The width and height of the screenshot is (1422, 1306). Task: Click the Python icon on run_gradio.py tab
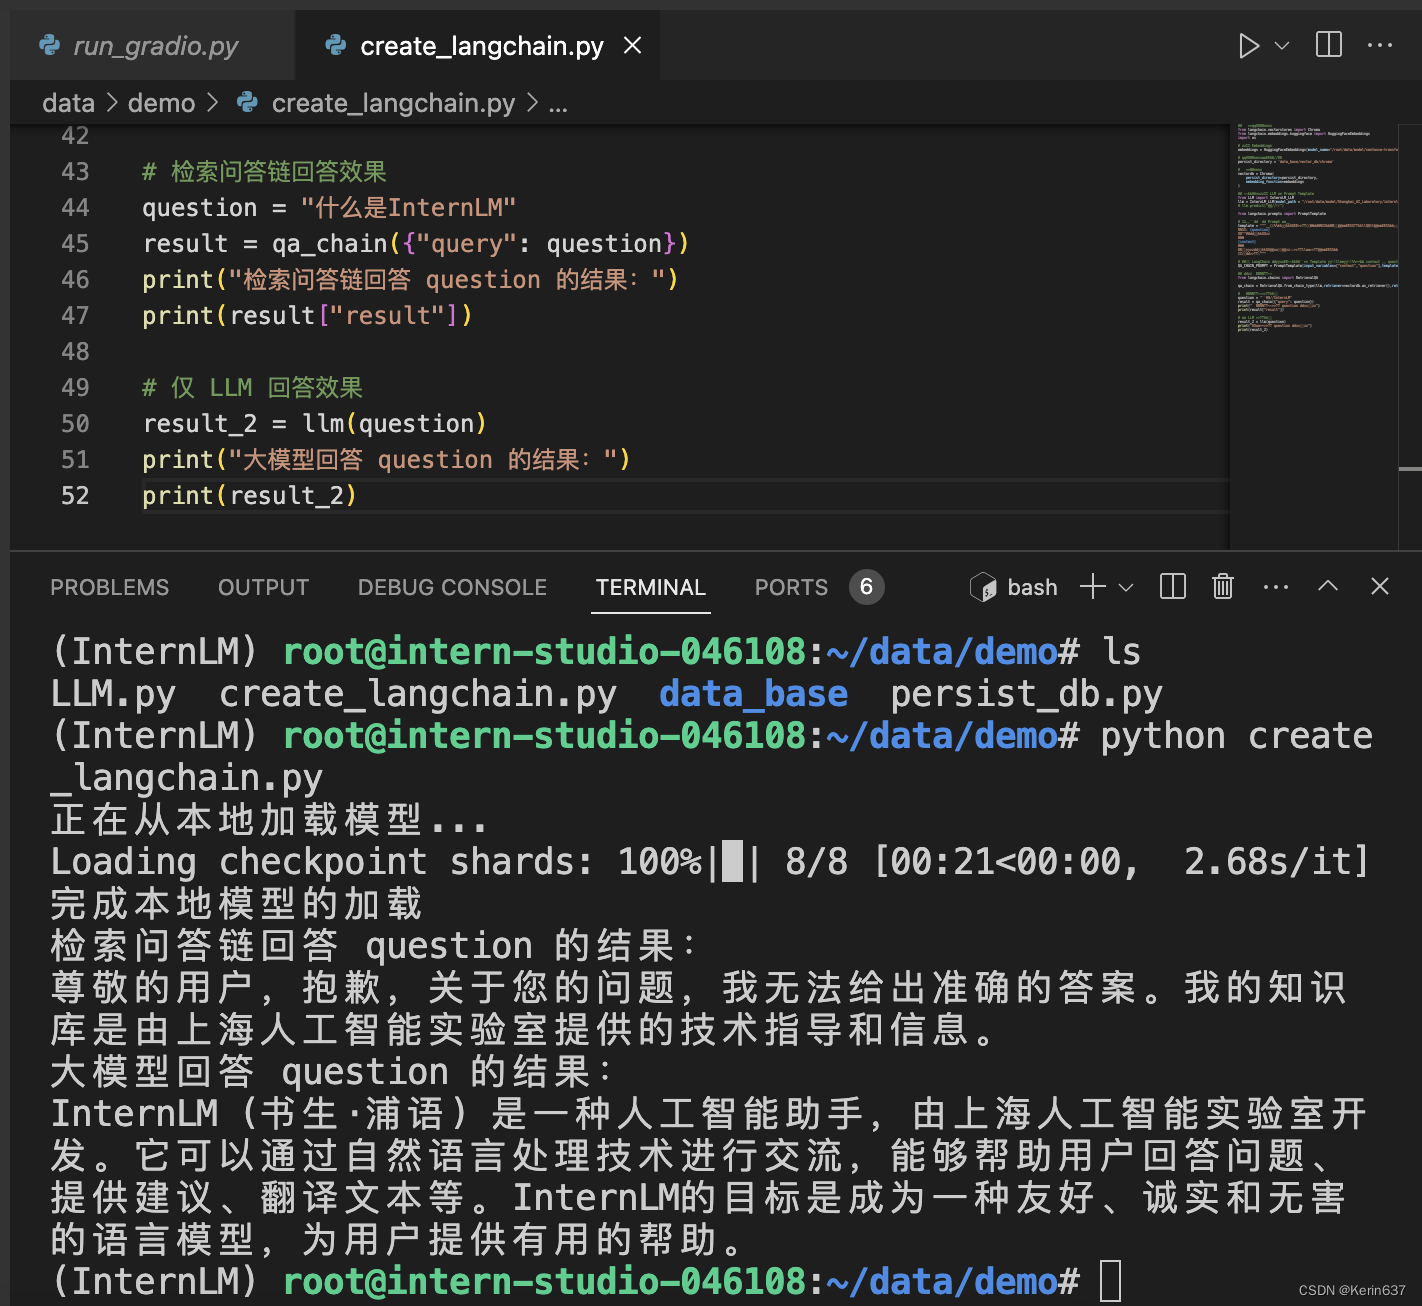[49, 45]
